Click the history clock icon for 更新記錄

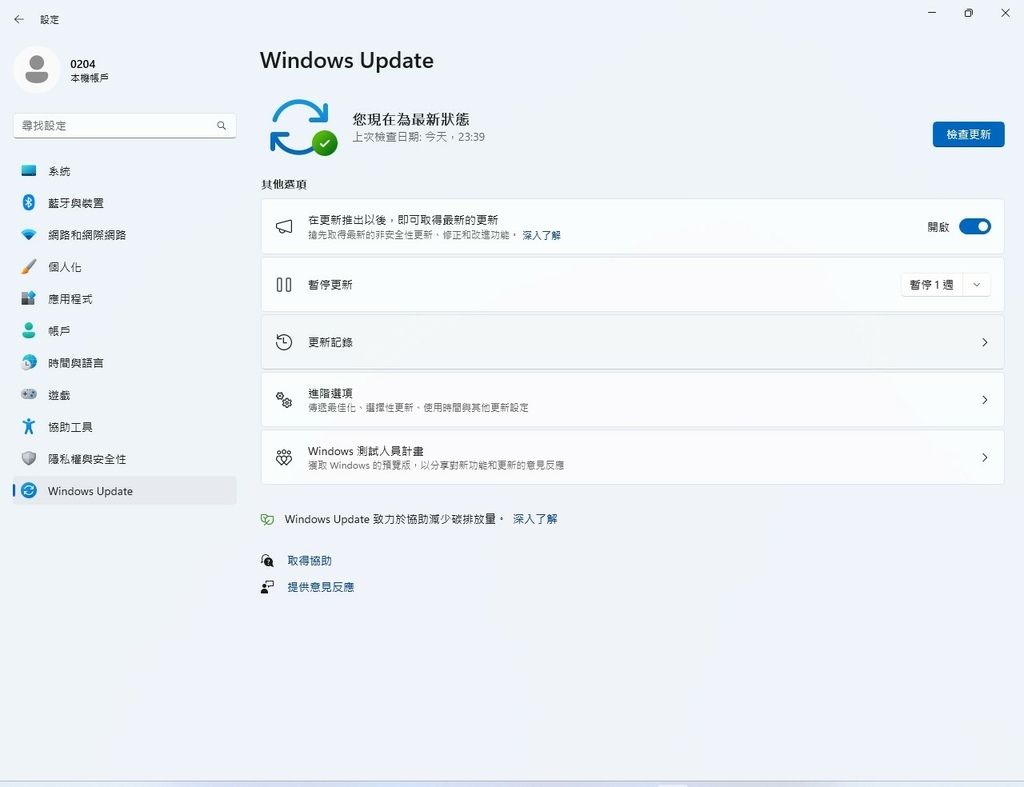point(284,342)
